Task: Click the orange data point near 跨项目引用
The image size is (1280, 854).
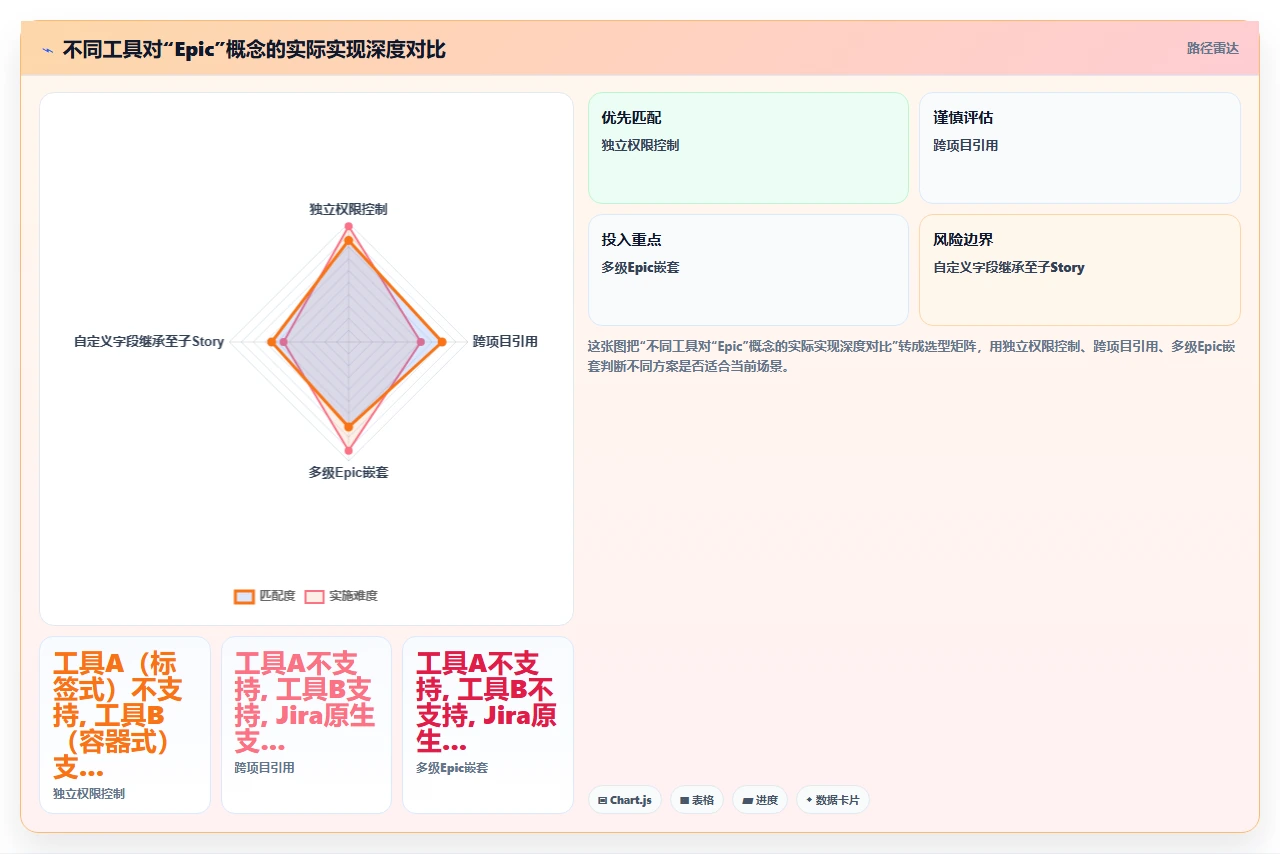Action: click(x=443, y=342)
